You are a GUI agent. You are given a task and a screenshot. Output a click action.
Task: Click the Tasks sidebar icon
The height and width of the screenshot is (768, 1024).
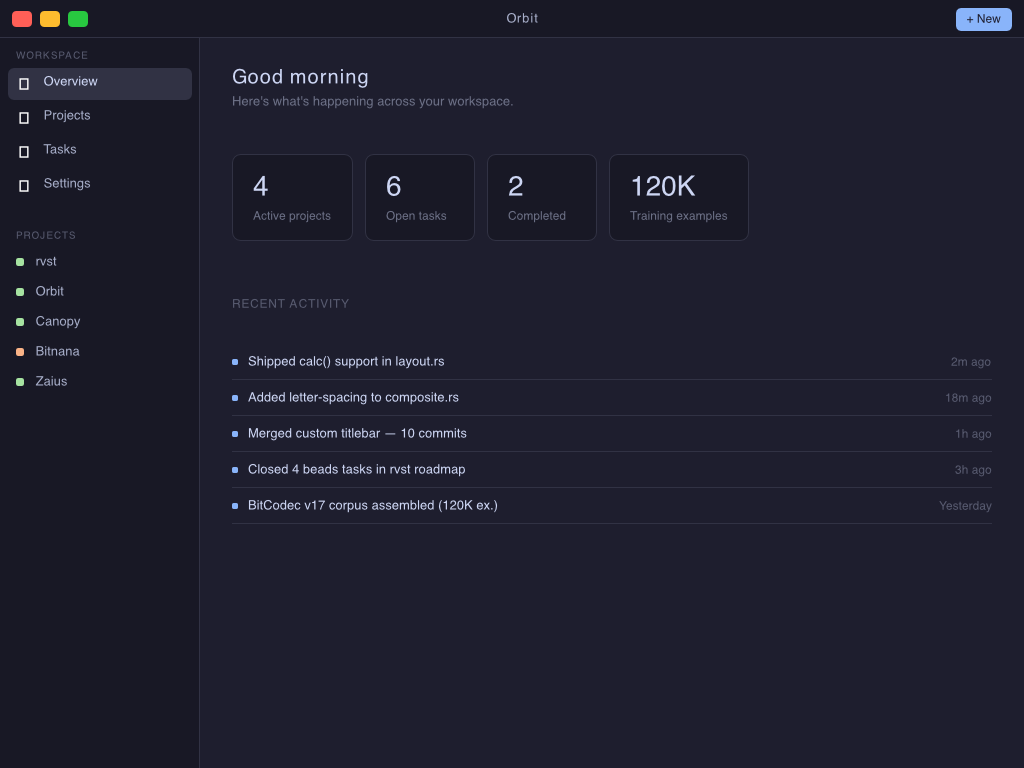coord(24,152)
